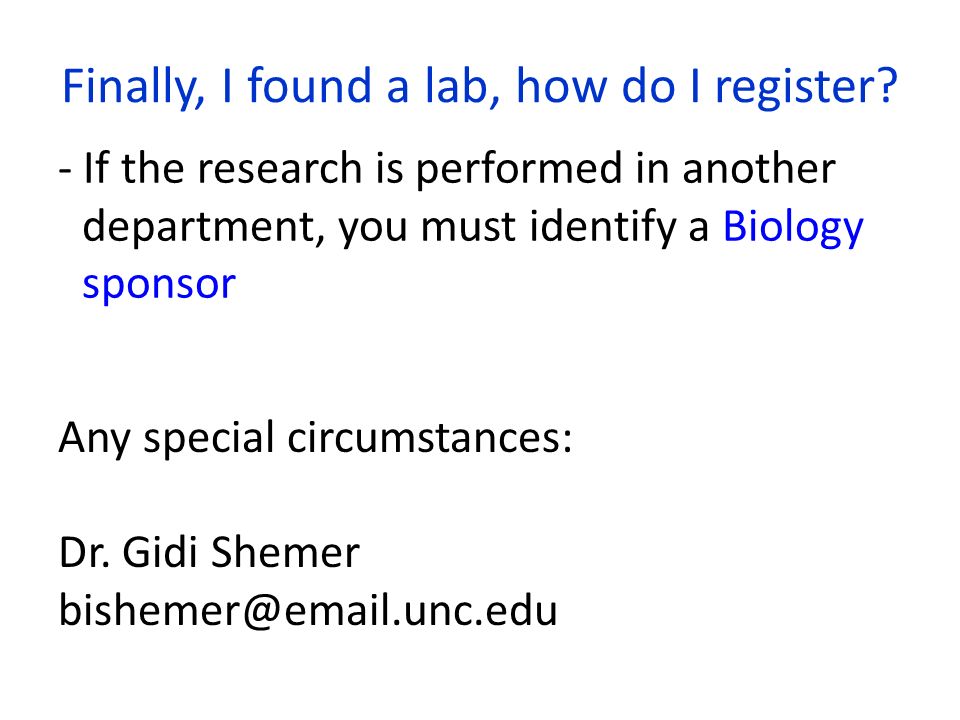Click the word 'Shemer' in the name
The width and height of the screenshot is (960, 720).
click(x=285, y=552)
